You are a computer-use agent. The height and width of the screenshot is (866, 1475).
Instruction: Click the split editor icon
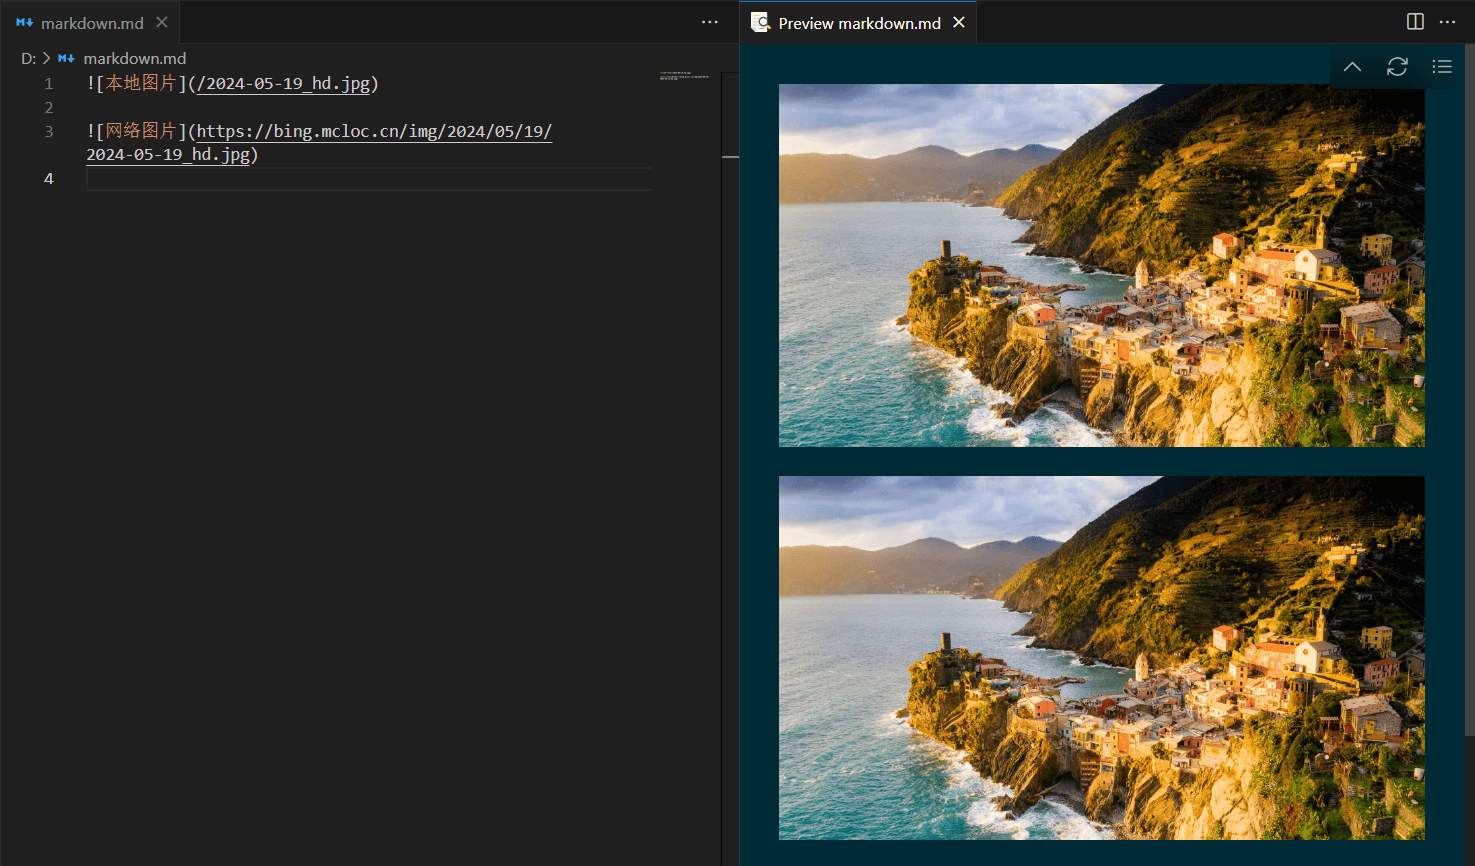1415,22
